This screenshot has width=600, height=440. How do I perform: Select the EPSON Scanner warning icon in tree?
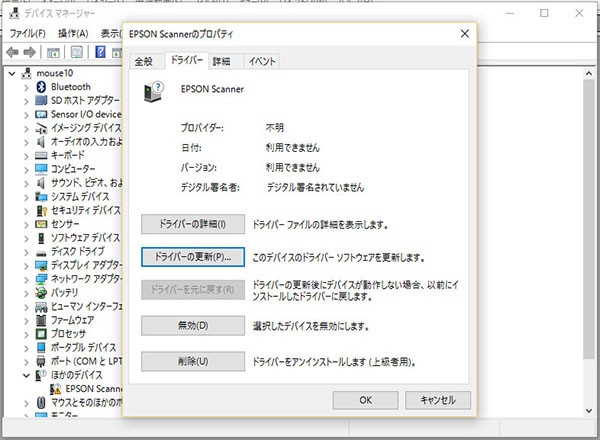tap(55, 389)
